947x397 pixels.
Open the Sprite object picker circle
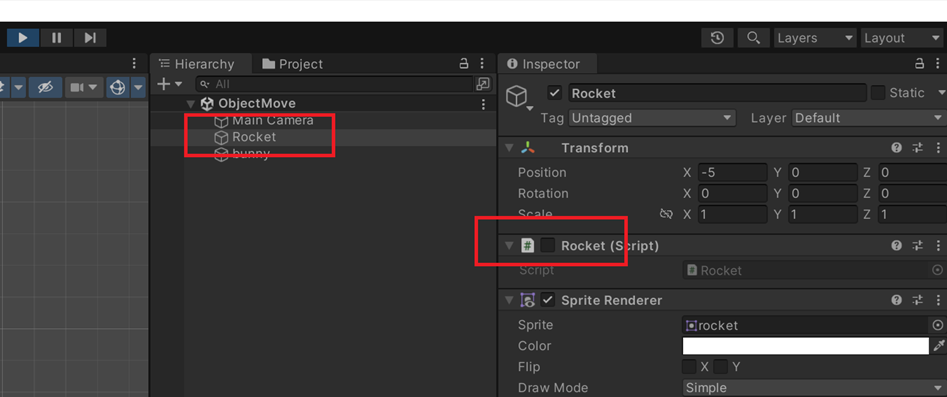click(x=937, y=325)
